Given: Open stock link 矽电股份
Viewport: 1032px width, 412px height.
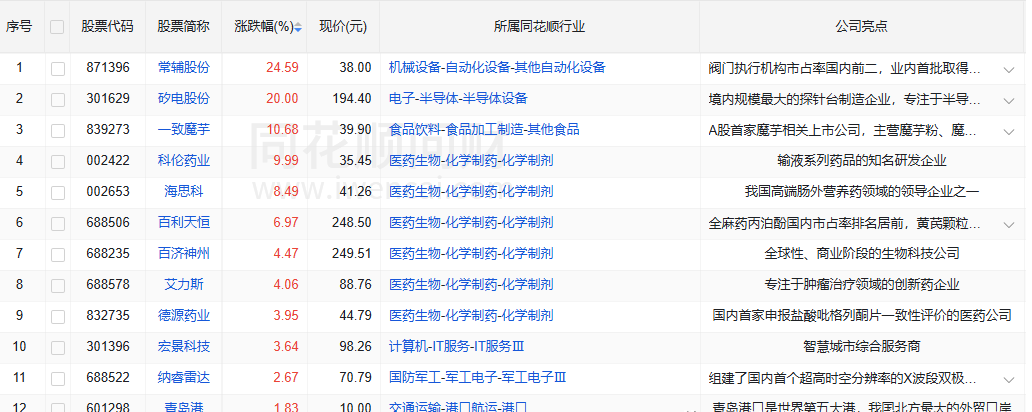Looking at the screenshot, I should [184, 98].
